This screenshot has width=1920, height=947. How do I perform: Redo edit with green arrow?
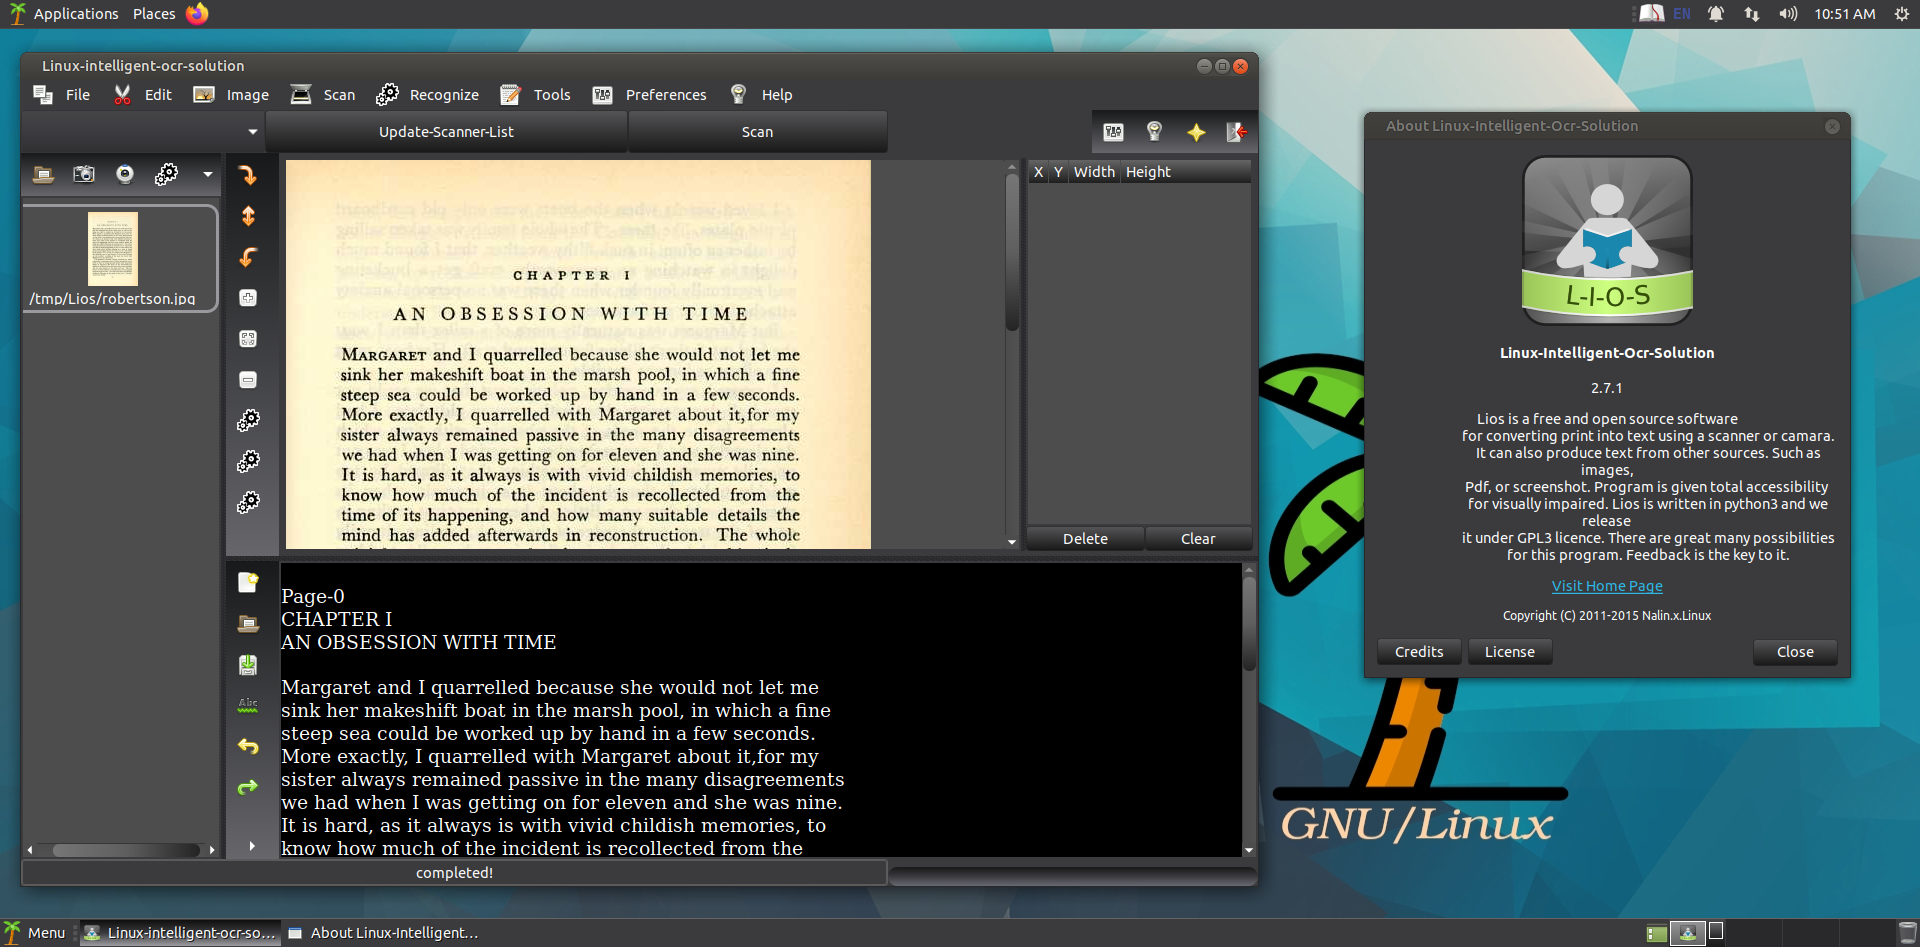click(x=248, y=788)
